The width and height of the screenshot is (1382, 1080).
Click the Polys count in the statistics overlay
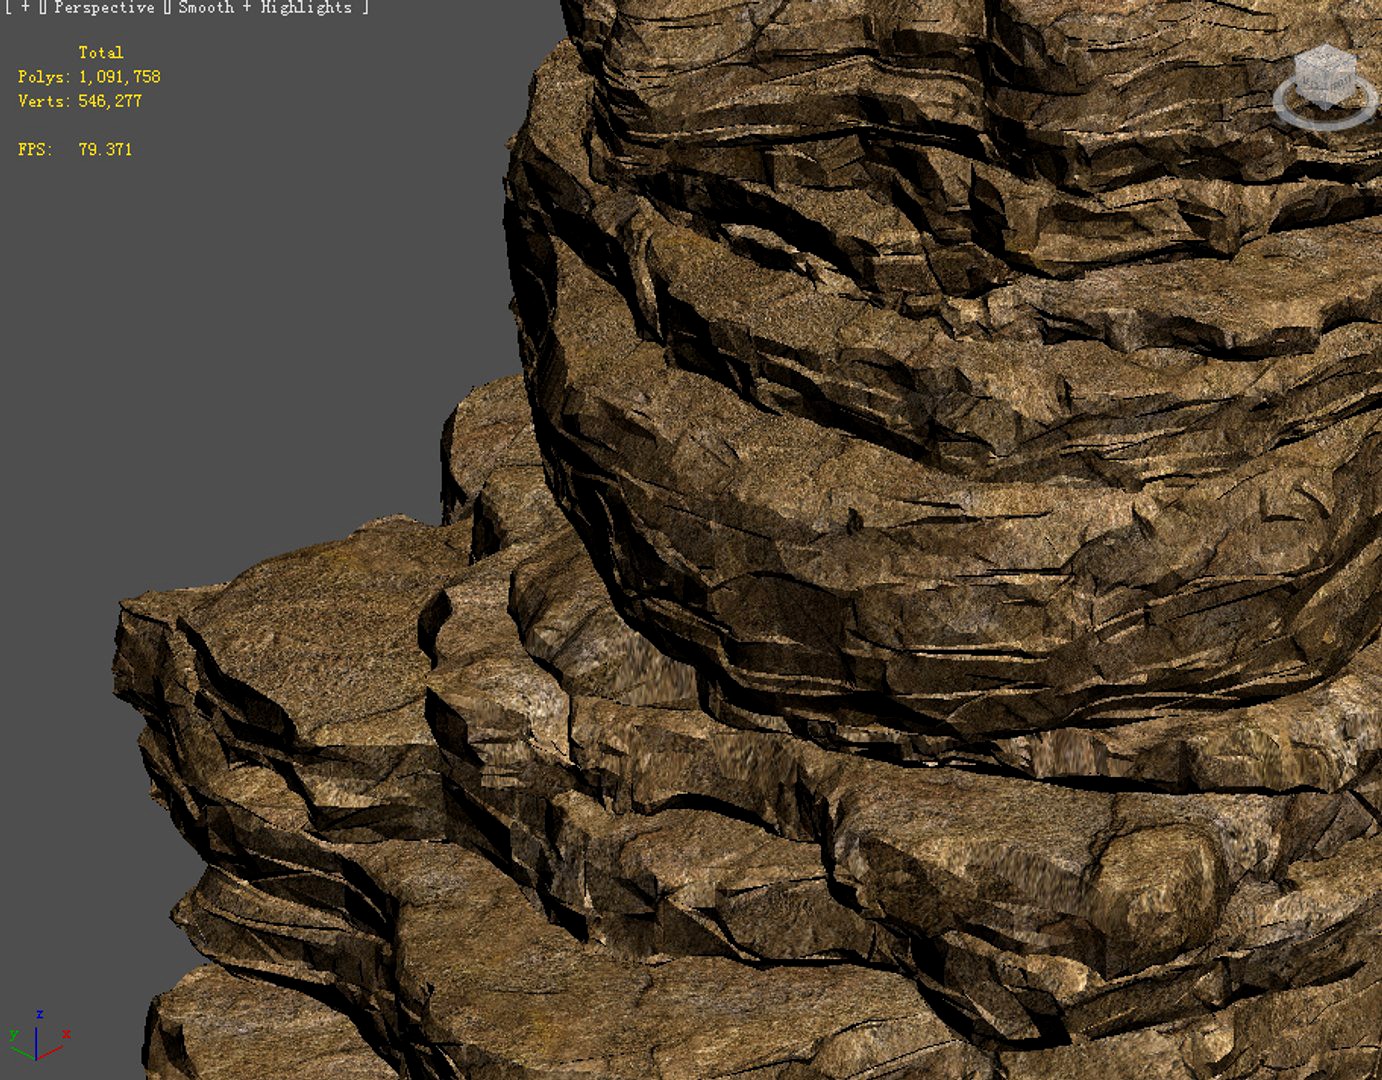point(90,76)
